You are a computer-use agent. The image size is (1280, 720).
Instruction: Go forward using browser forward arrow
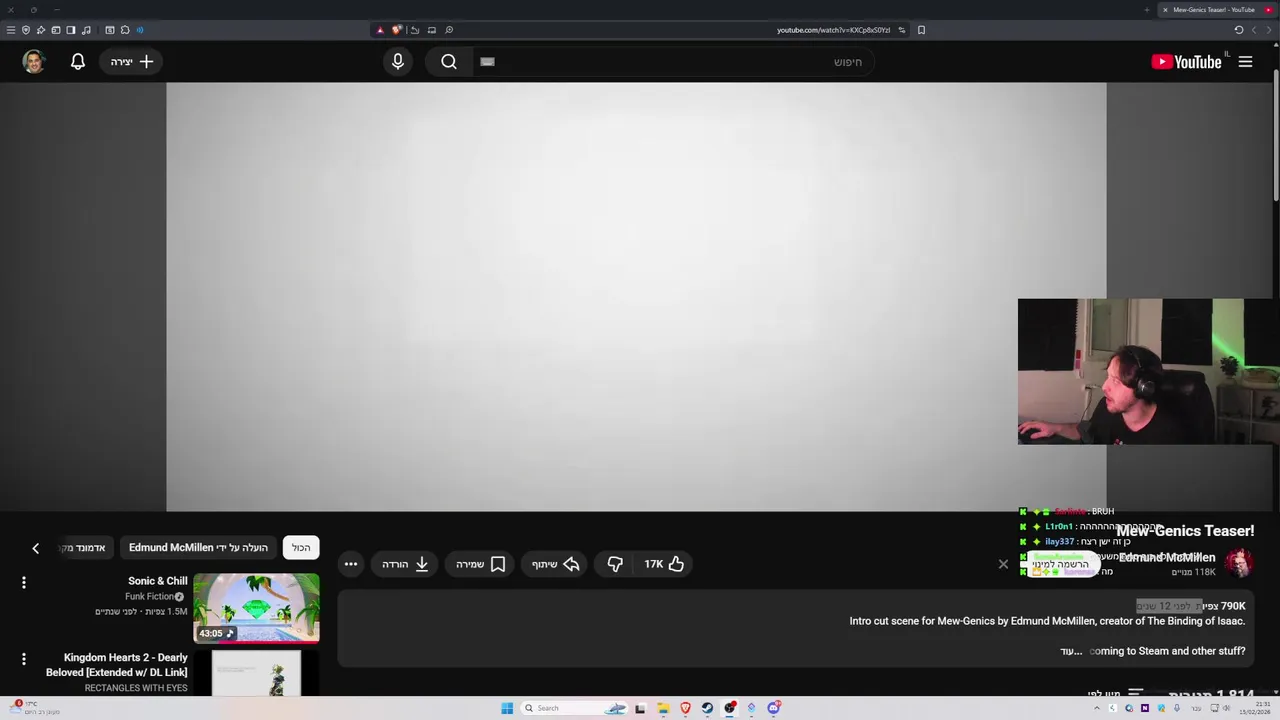coord(1254,30)
